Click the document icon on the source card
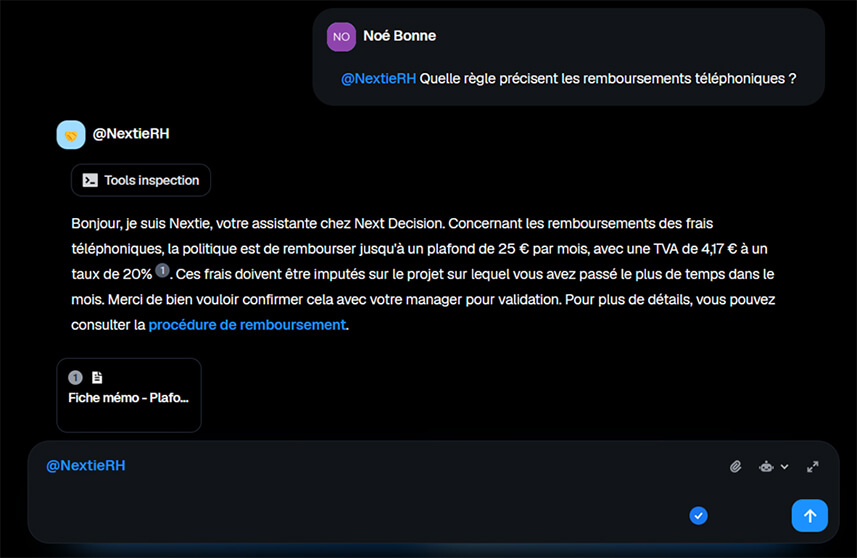The height and width of the screenshot is (558, 857). 97,378
